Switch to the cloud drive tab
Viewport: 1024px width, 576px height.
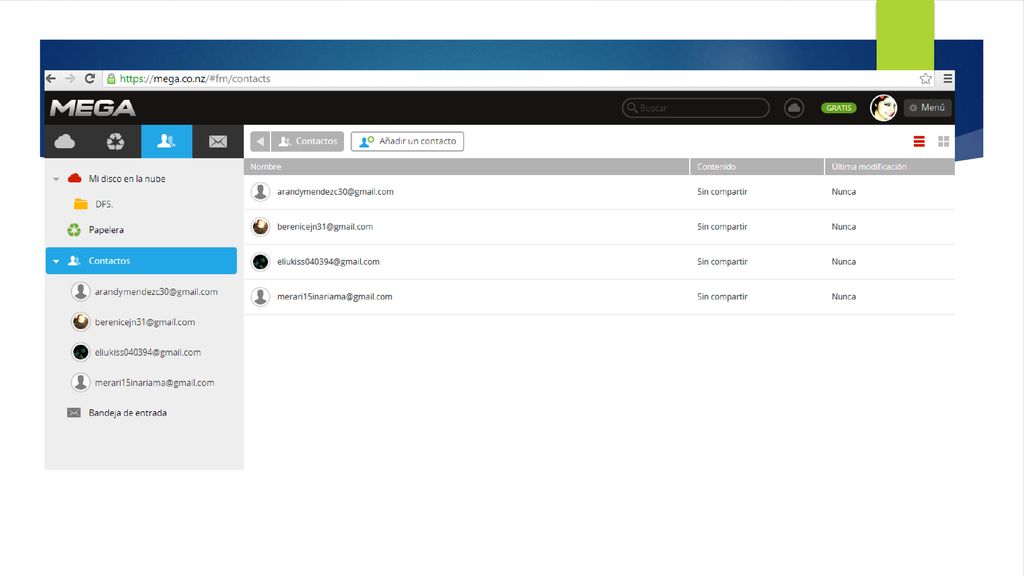(65, 141)
